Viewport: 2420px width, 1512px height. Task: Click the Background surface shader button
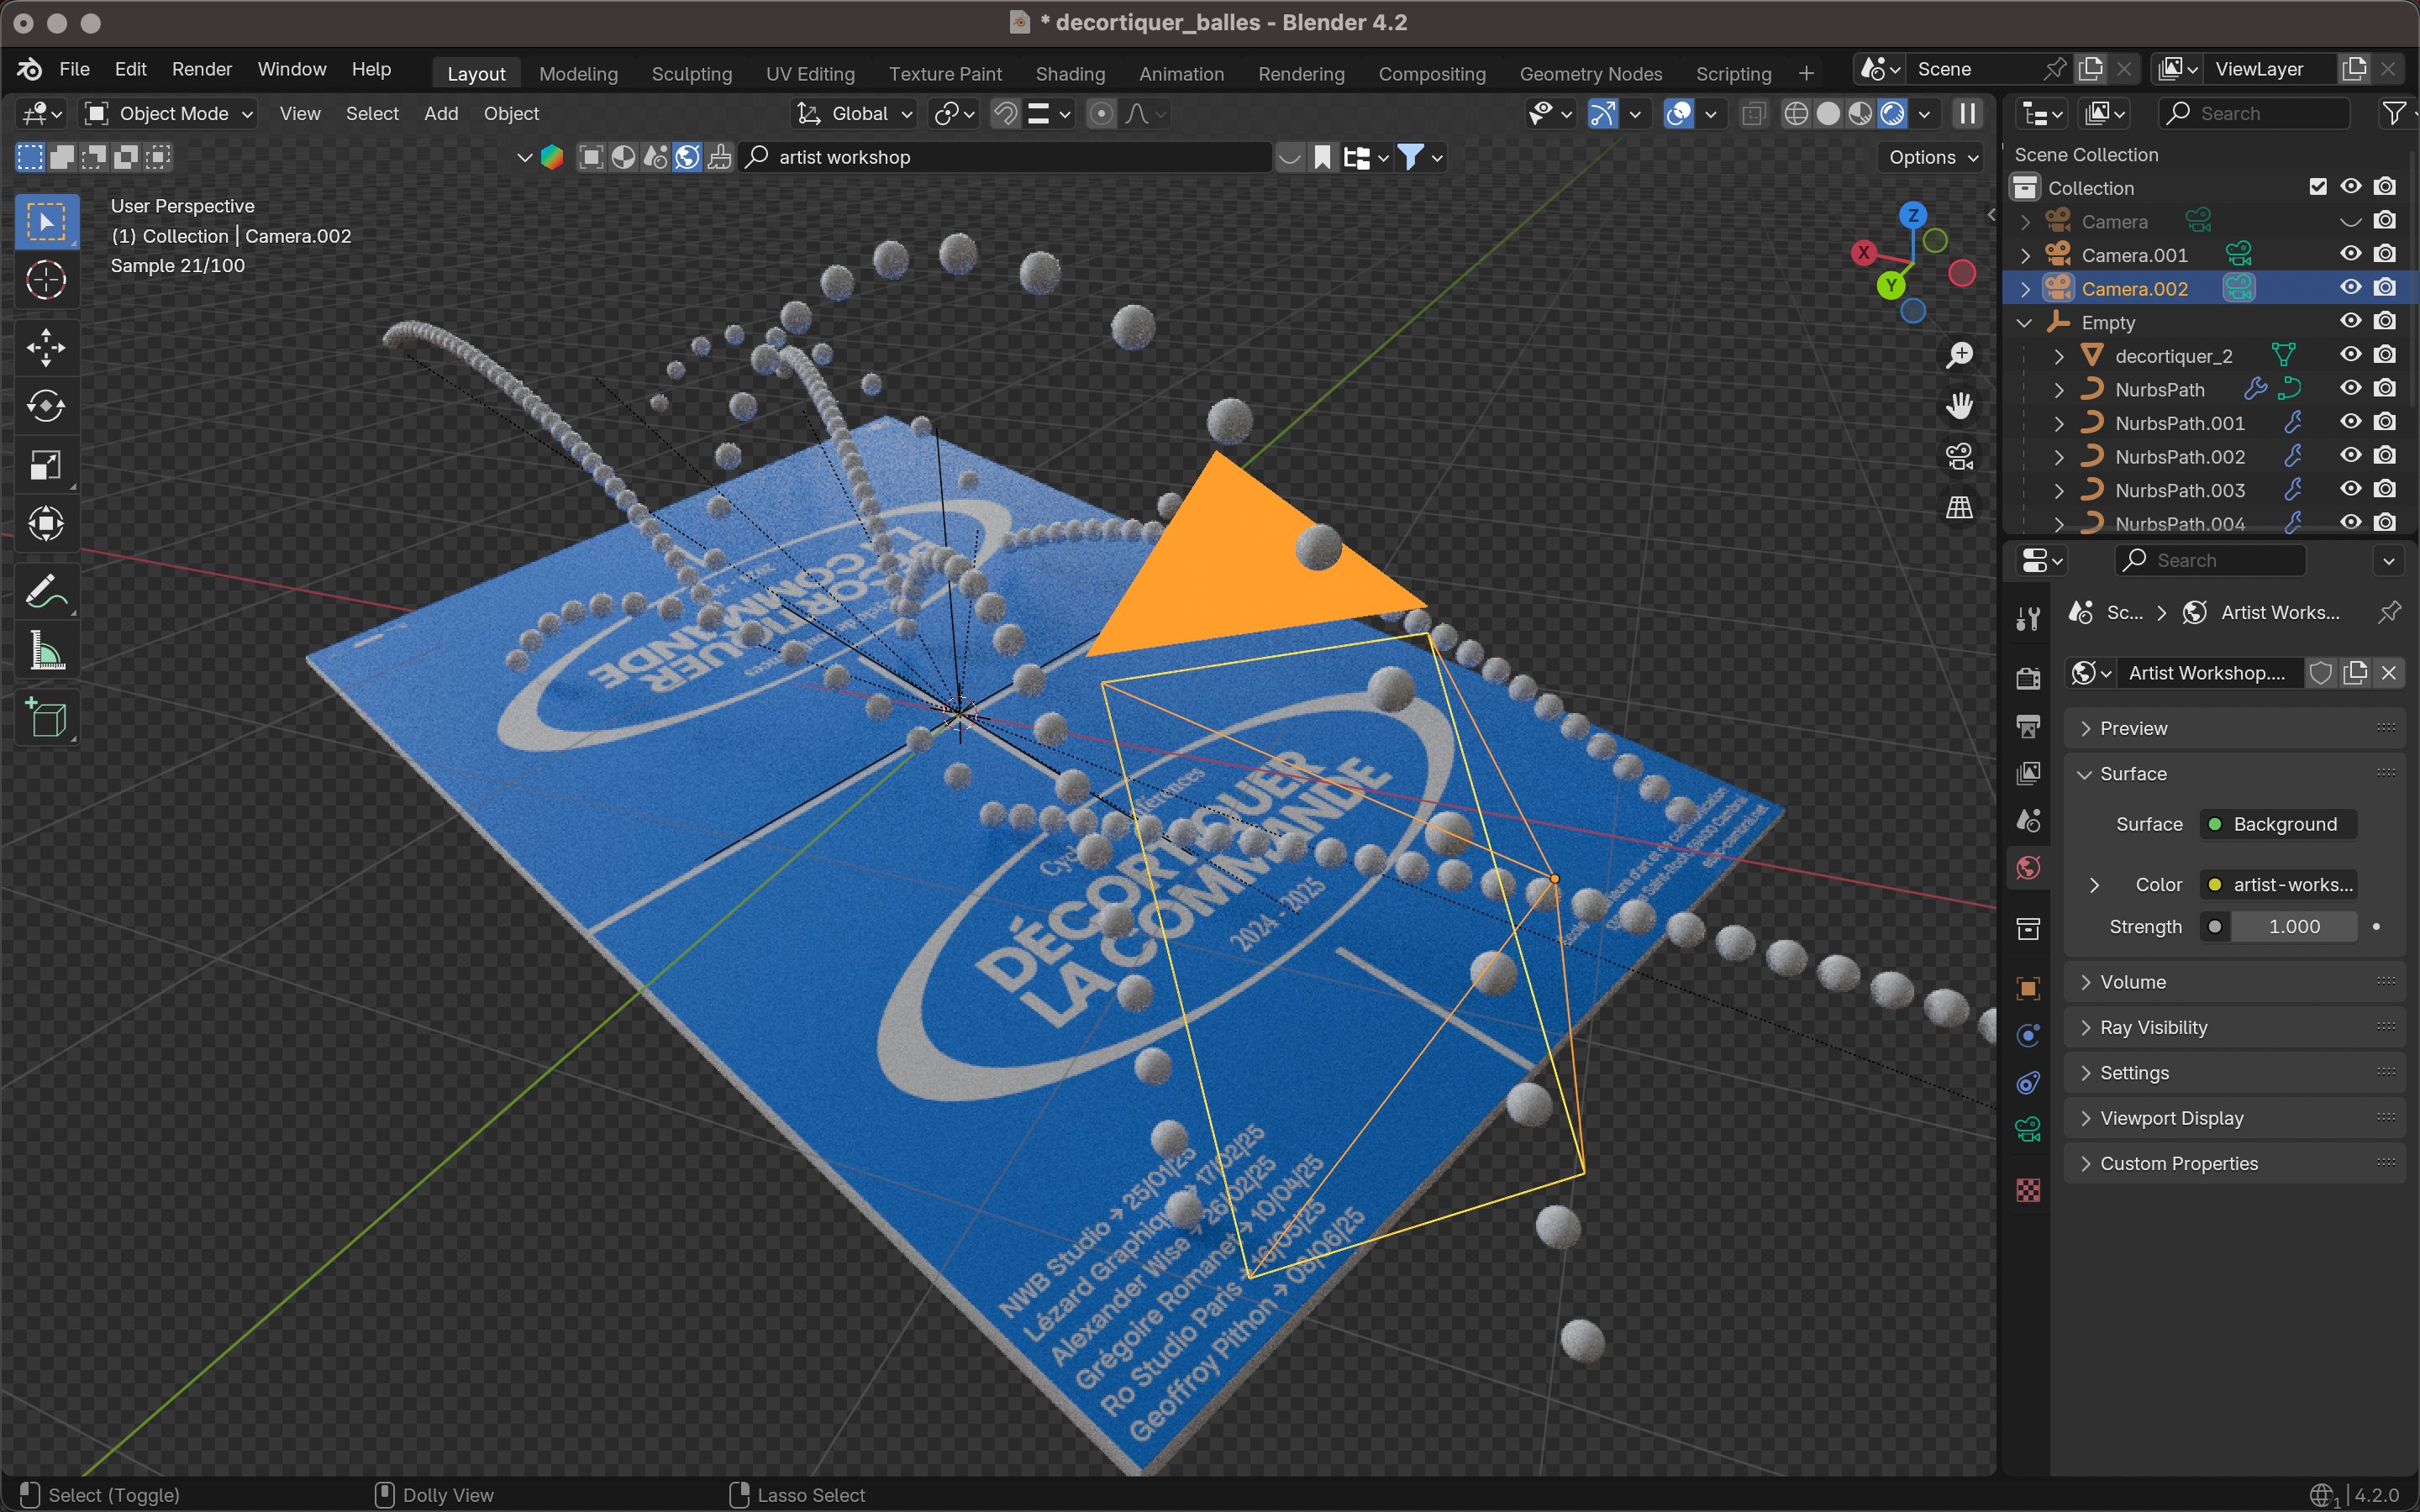click(2277, 824)
